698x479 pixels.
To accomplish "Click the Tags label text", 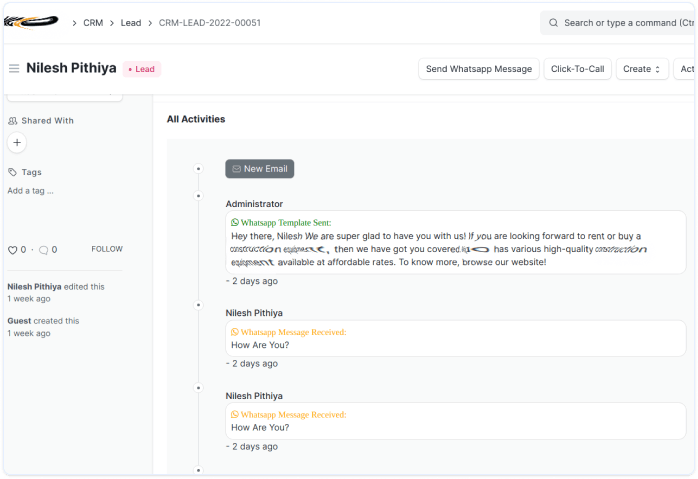I will 32,172.
